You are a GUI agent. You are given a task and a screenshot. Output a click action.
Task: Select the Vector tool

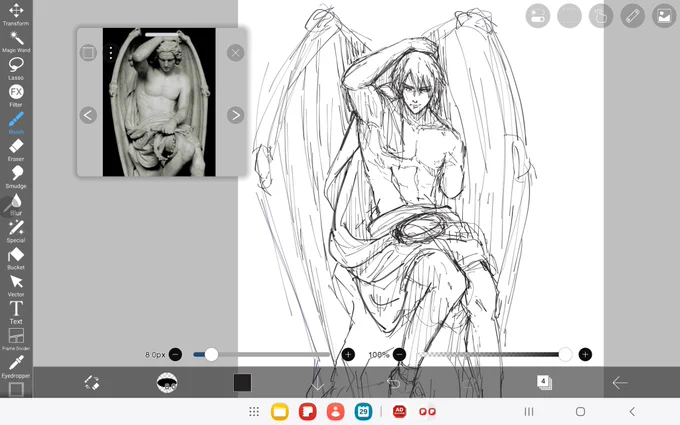point(16,285)
